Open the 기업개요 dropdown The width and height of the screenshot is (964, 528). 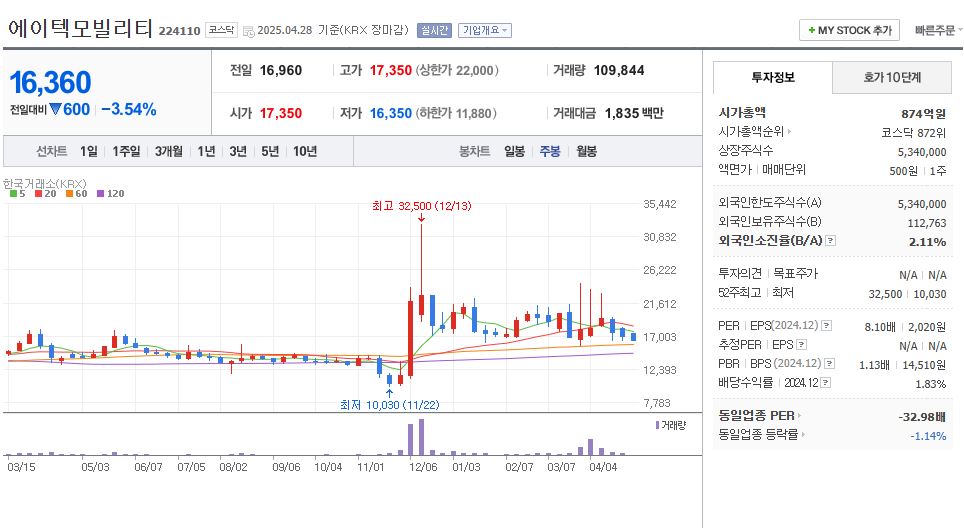484,30
